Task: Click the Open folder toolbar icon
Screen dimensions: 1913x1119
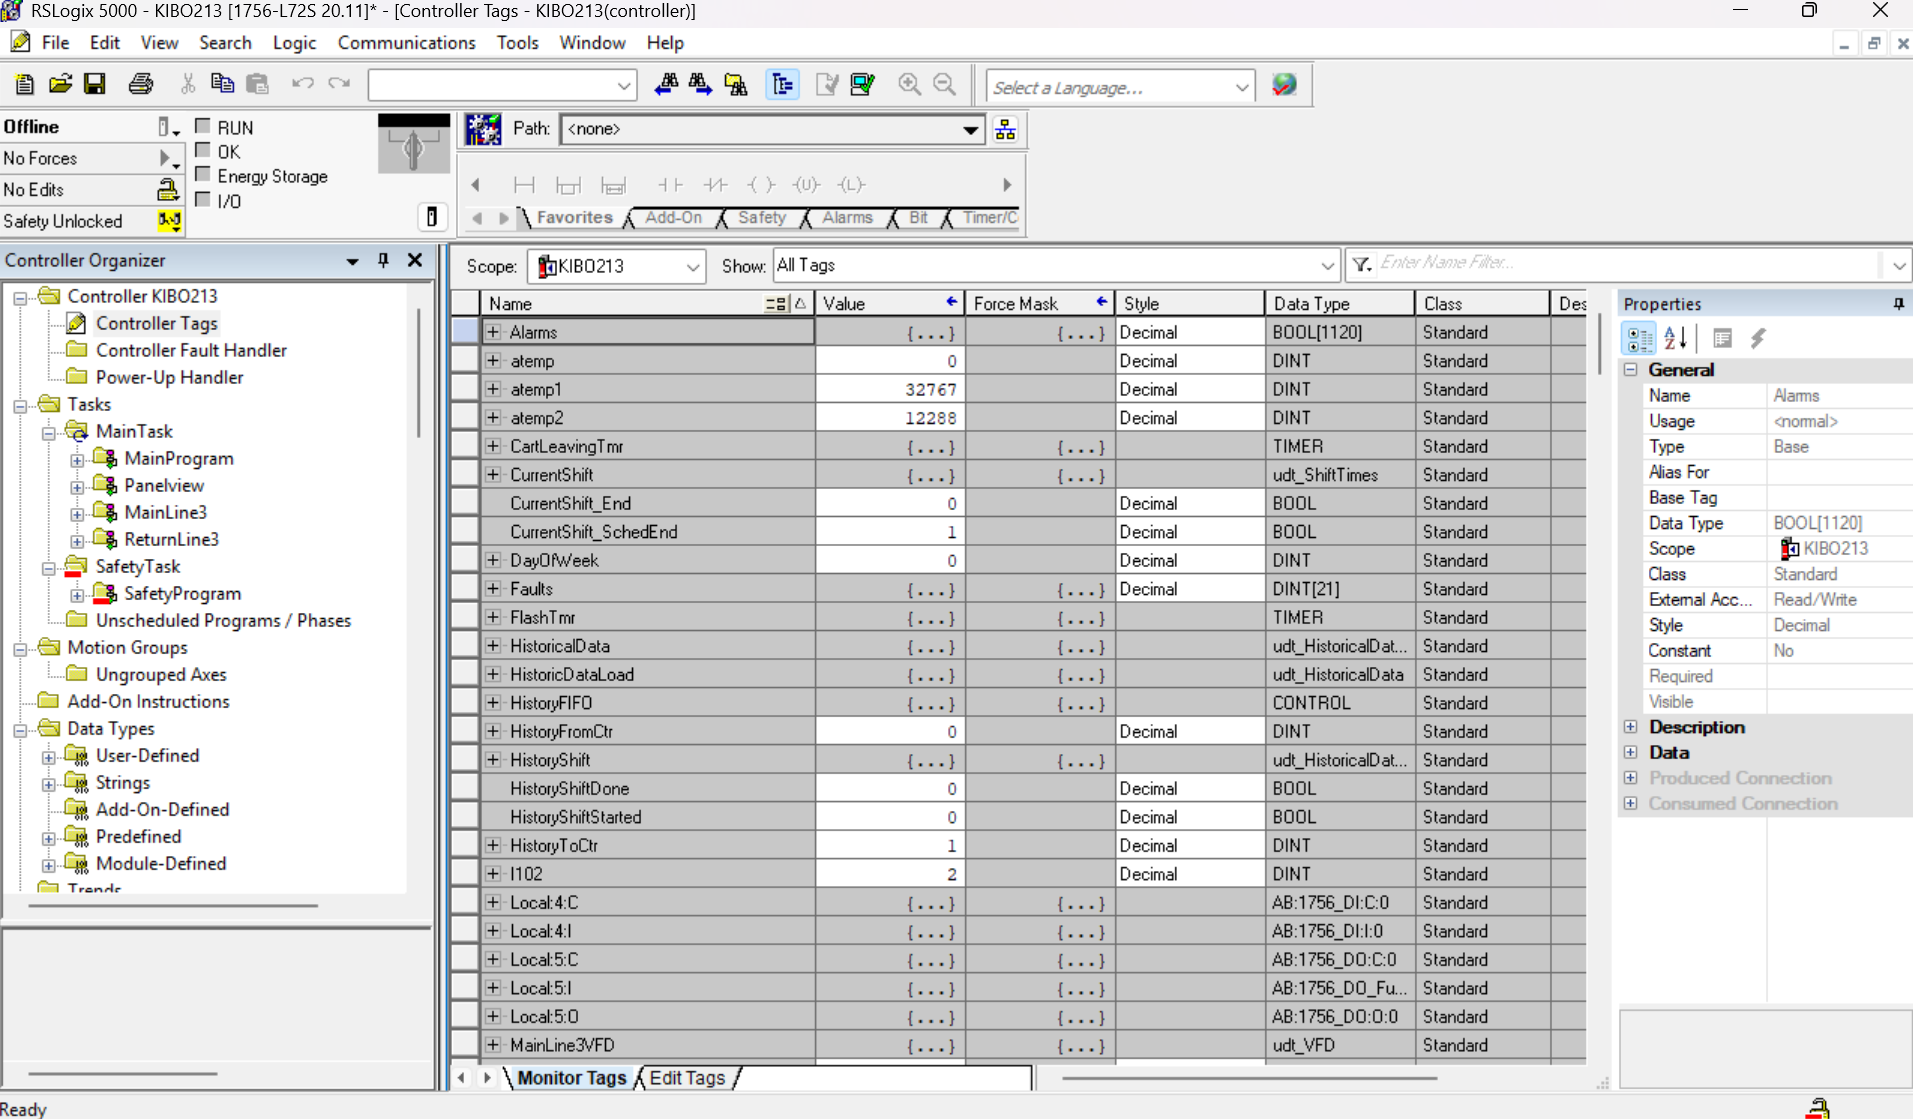Action: coord(60,85)
